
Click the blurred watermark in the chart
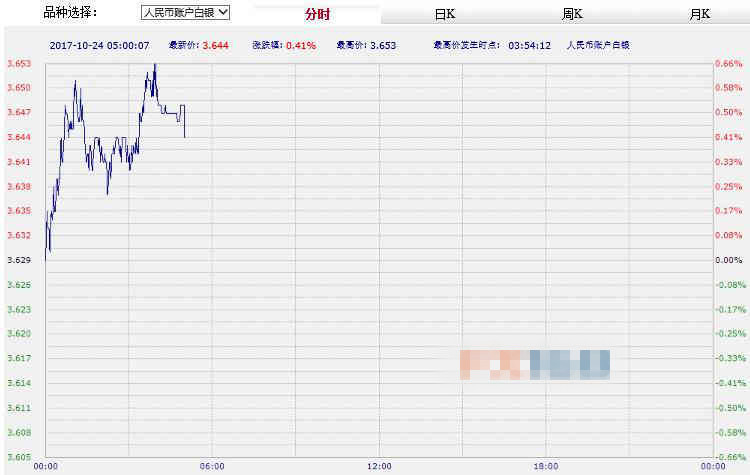coord(535,364)
